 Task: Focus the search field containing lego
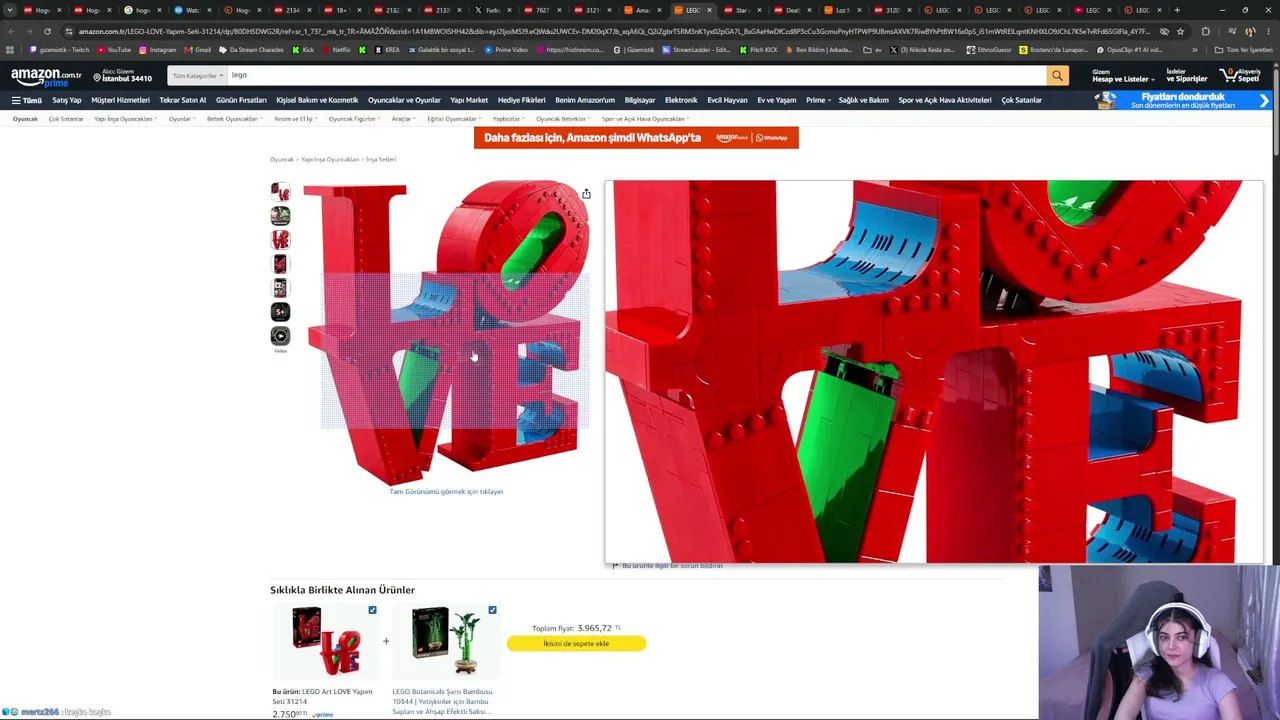tap(636, 76)
